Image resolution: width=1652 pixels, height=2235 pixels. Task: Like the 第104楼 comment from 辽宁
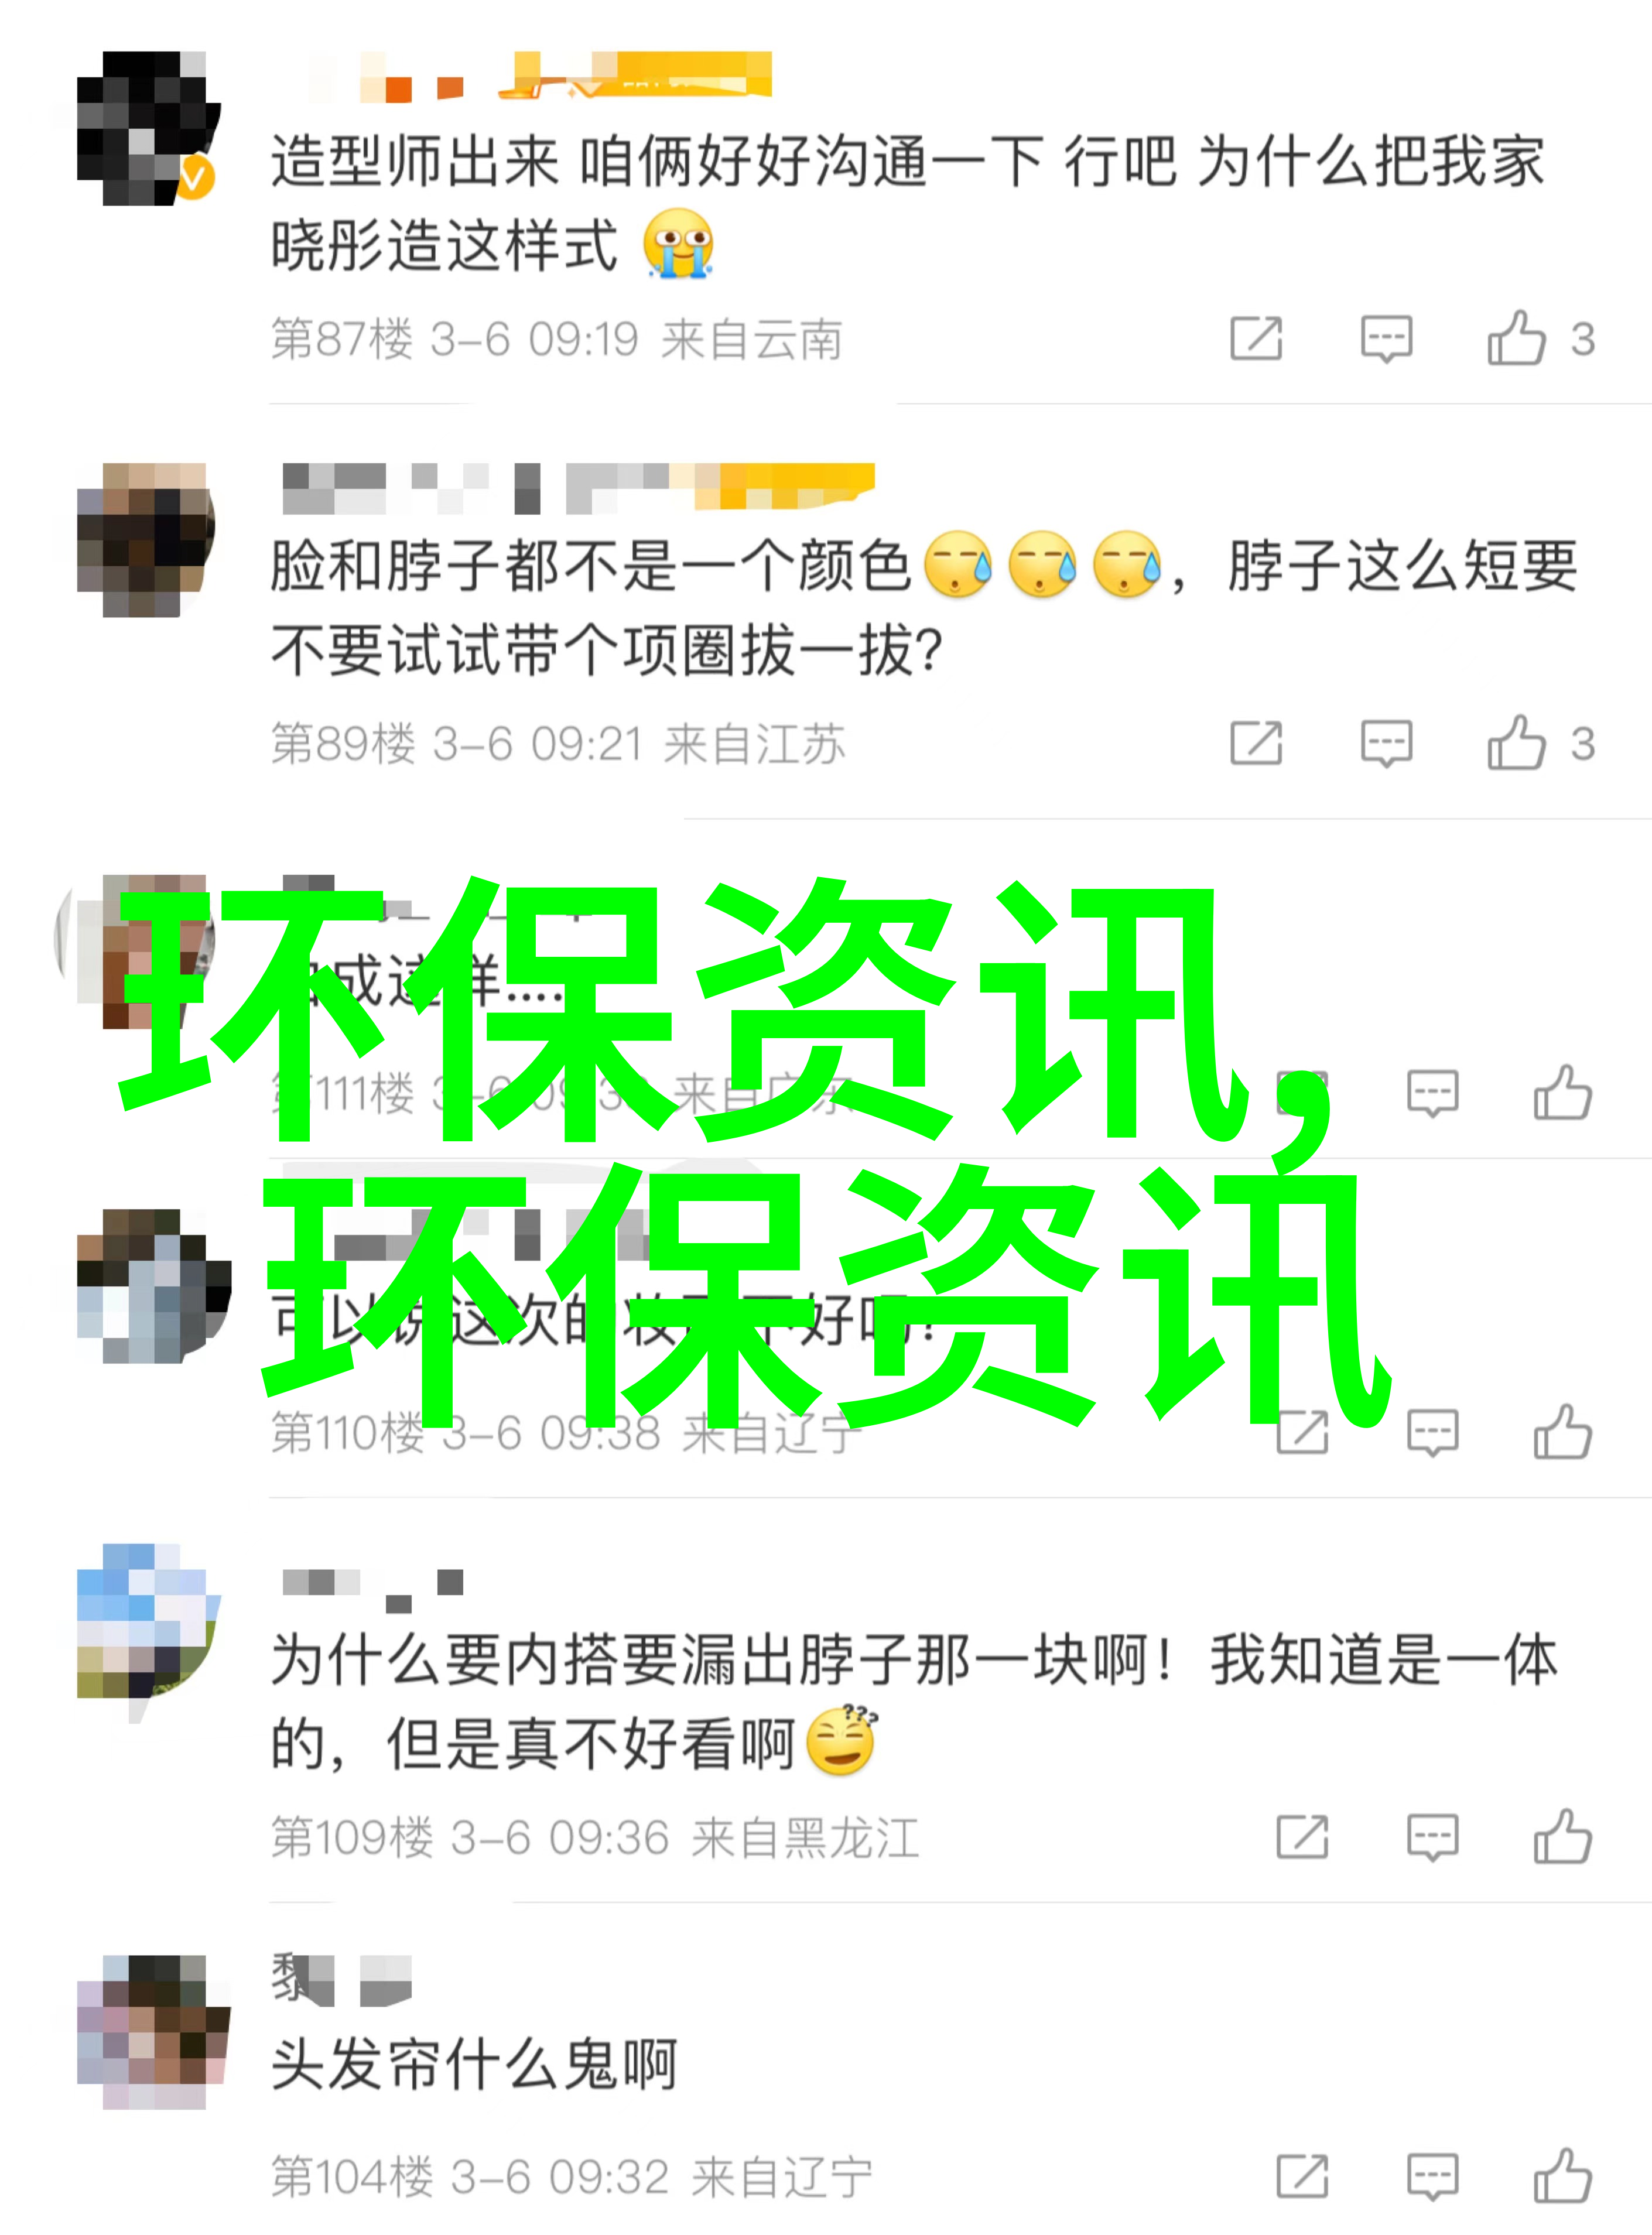[1562, 2177]
